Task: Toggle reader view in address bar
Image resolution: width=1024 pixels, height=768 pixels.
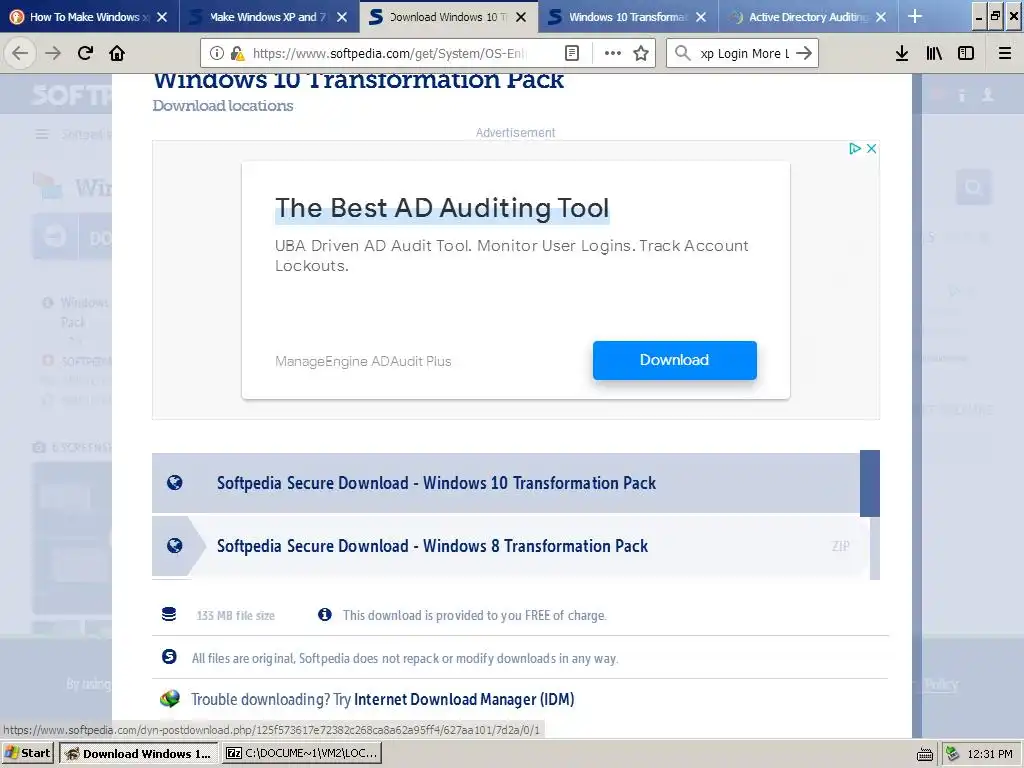Action: [x=571, y=53]
